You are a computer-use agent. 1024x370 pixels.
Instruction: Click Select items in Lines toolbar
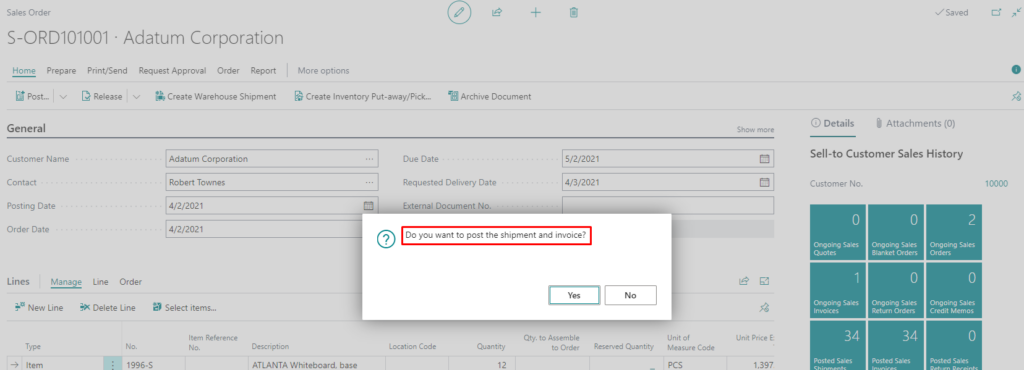(x=184, y=307)
